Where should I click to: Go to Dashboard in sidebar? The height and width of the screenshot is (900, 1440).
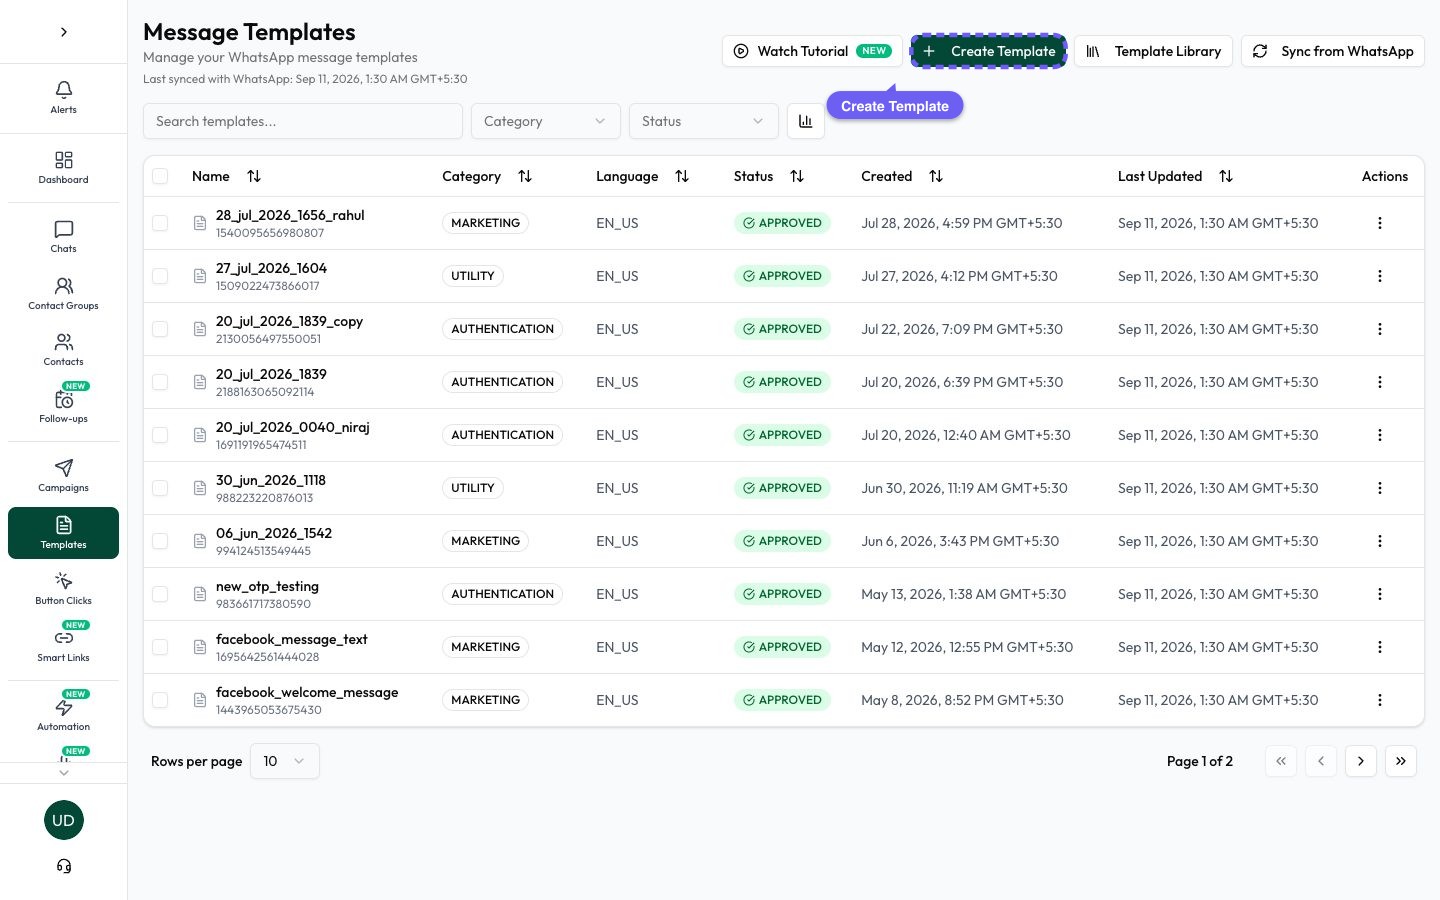coord(63,167)
